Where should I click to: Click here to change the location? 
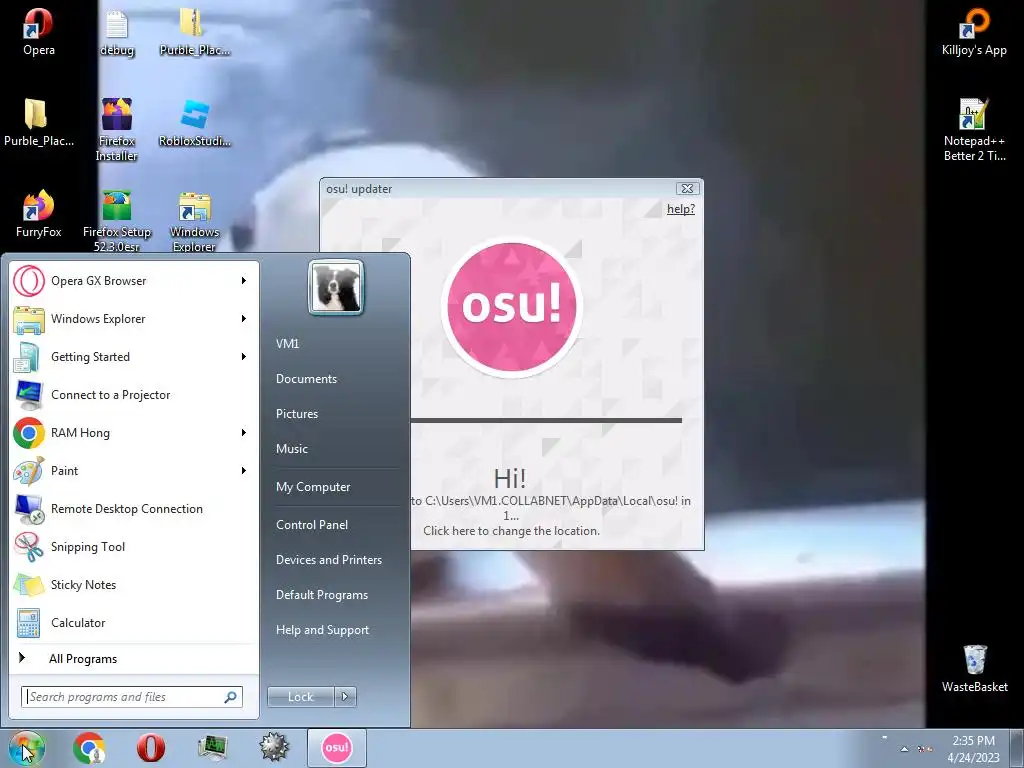[511, 531]
